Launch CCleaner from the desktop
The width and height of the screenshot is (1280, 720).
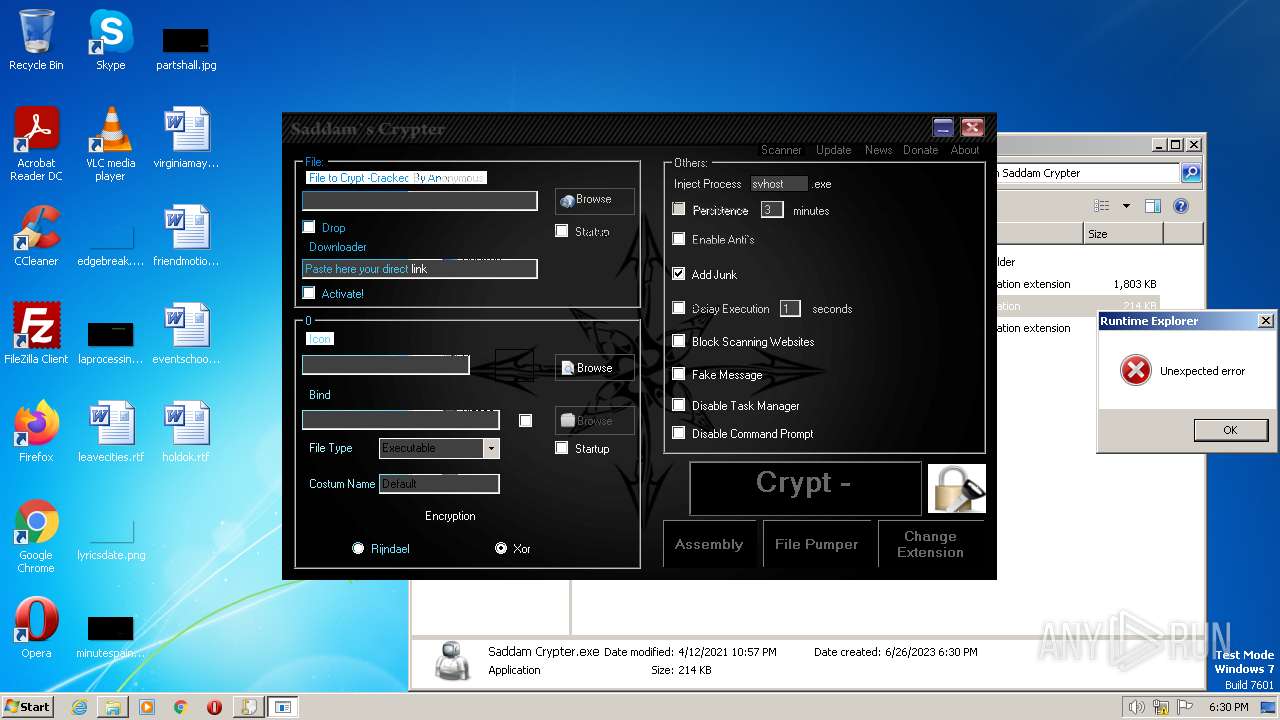36,236
